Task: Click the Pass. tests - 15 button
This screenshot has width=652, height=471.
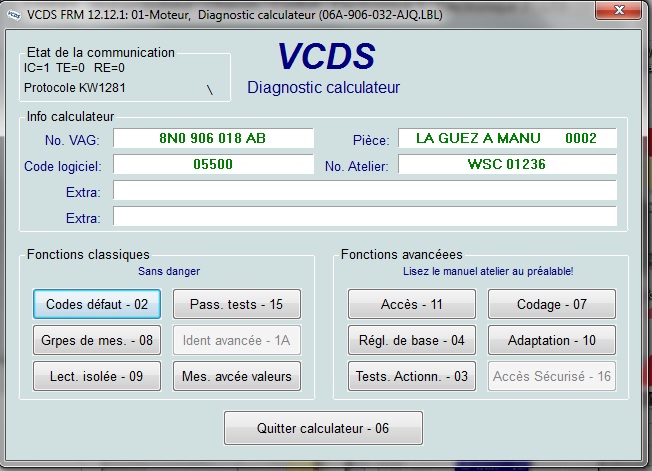Action: click(237, 304)
